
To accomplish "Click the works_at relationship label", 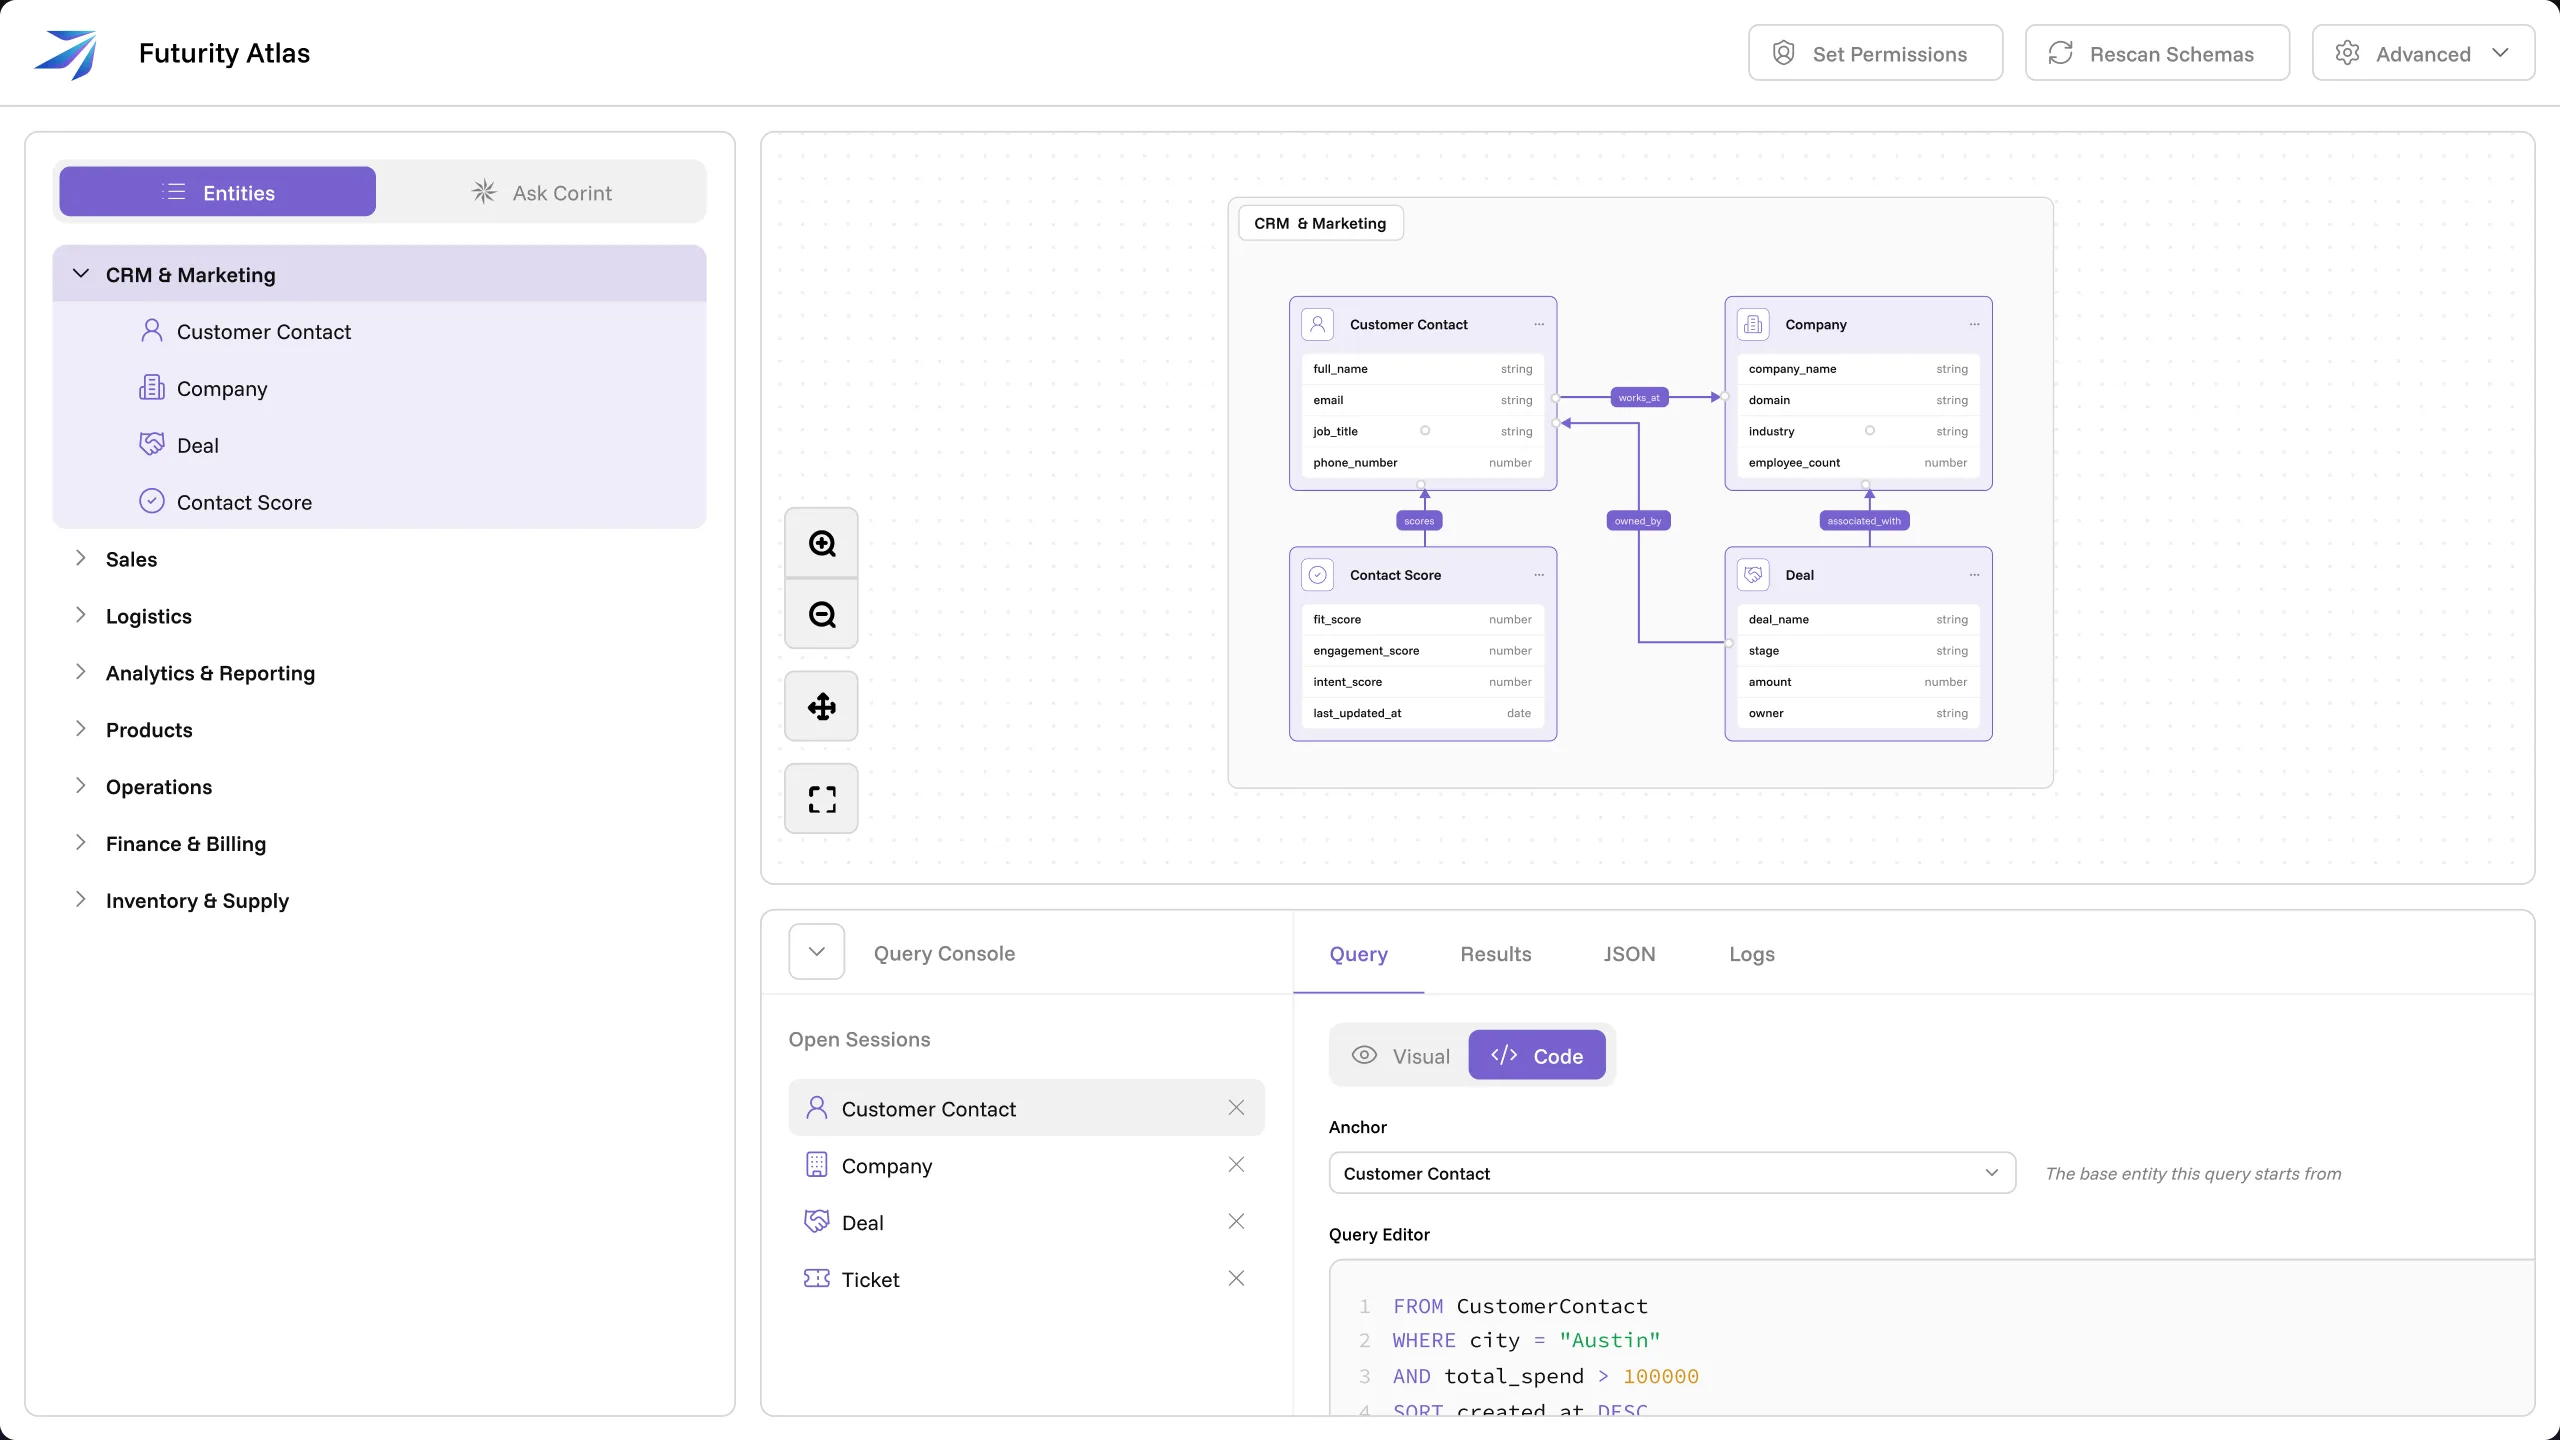I will click(x=1639, y=398).
